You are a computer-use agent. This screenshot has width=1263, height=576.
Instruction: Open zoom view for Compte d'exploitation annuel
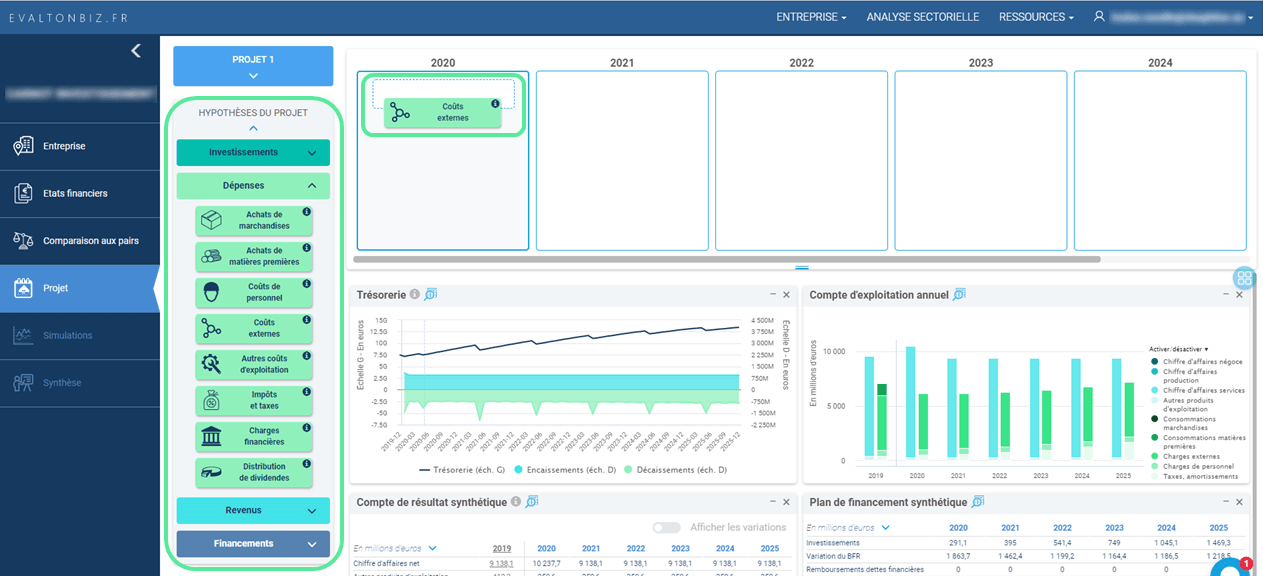(x=959, y=295)
